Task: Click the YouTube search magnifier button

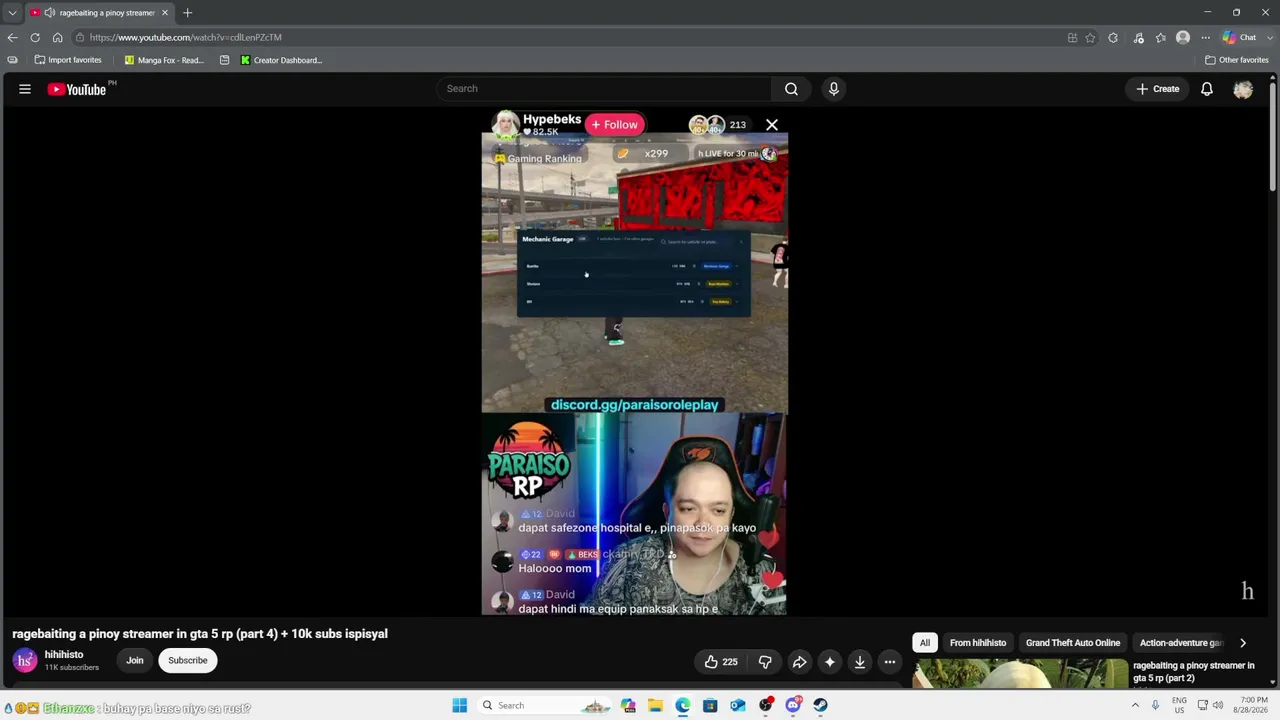Action: point(791,89)
